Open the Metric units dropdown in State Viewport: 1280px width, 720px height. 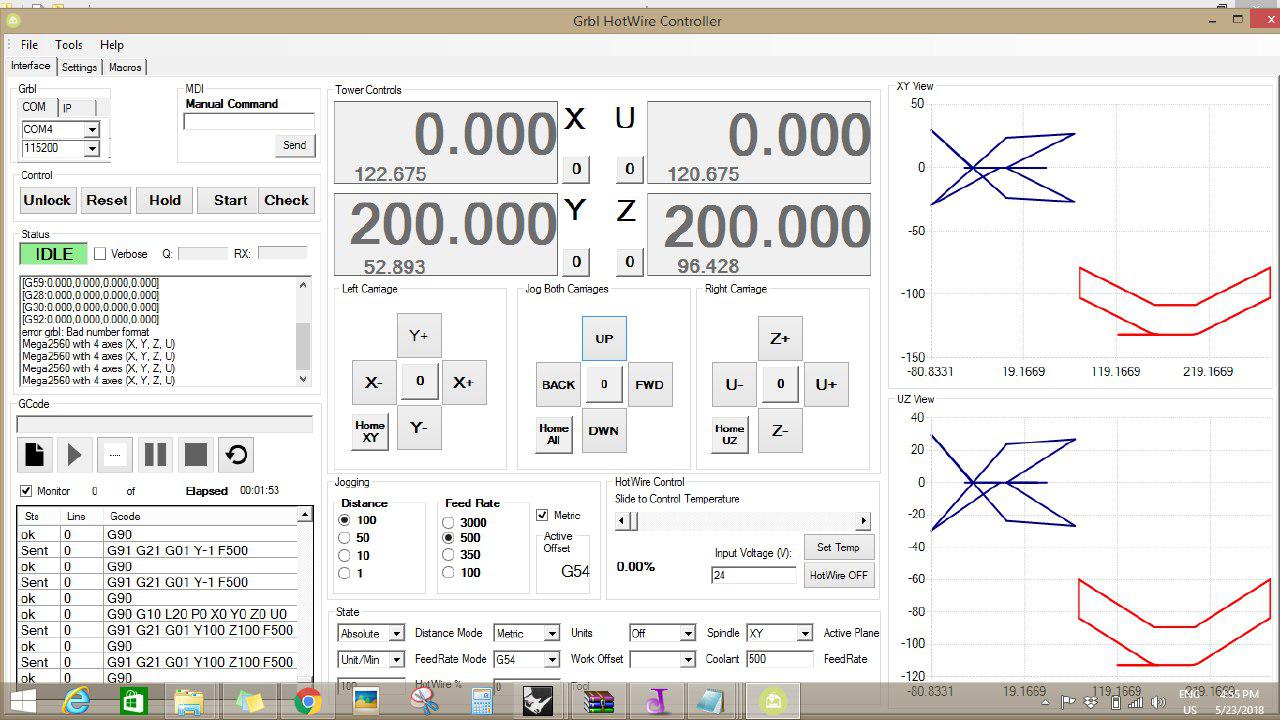click(552, 634)
